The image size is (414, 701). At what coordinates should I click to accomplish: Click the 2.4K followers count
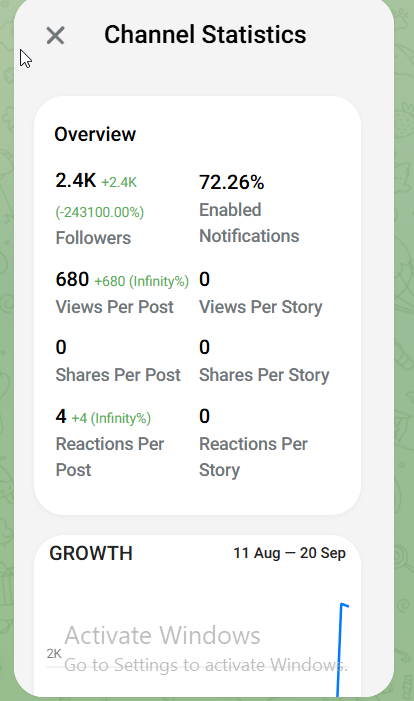(x=76, y=181)
